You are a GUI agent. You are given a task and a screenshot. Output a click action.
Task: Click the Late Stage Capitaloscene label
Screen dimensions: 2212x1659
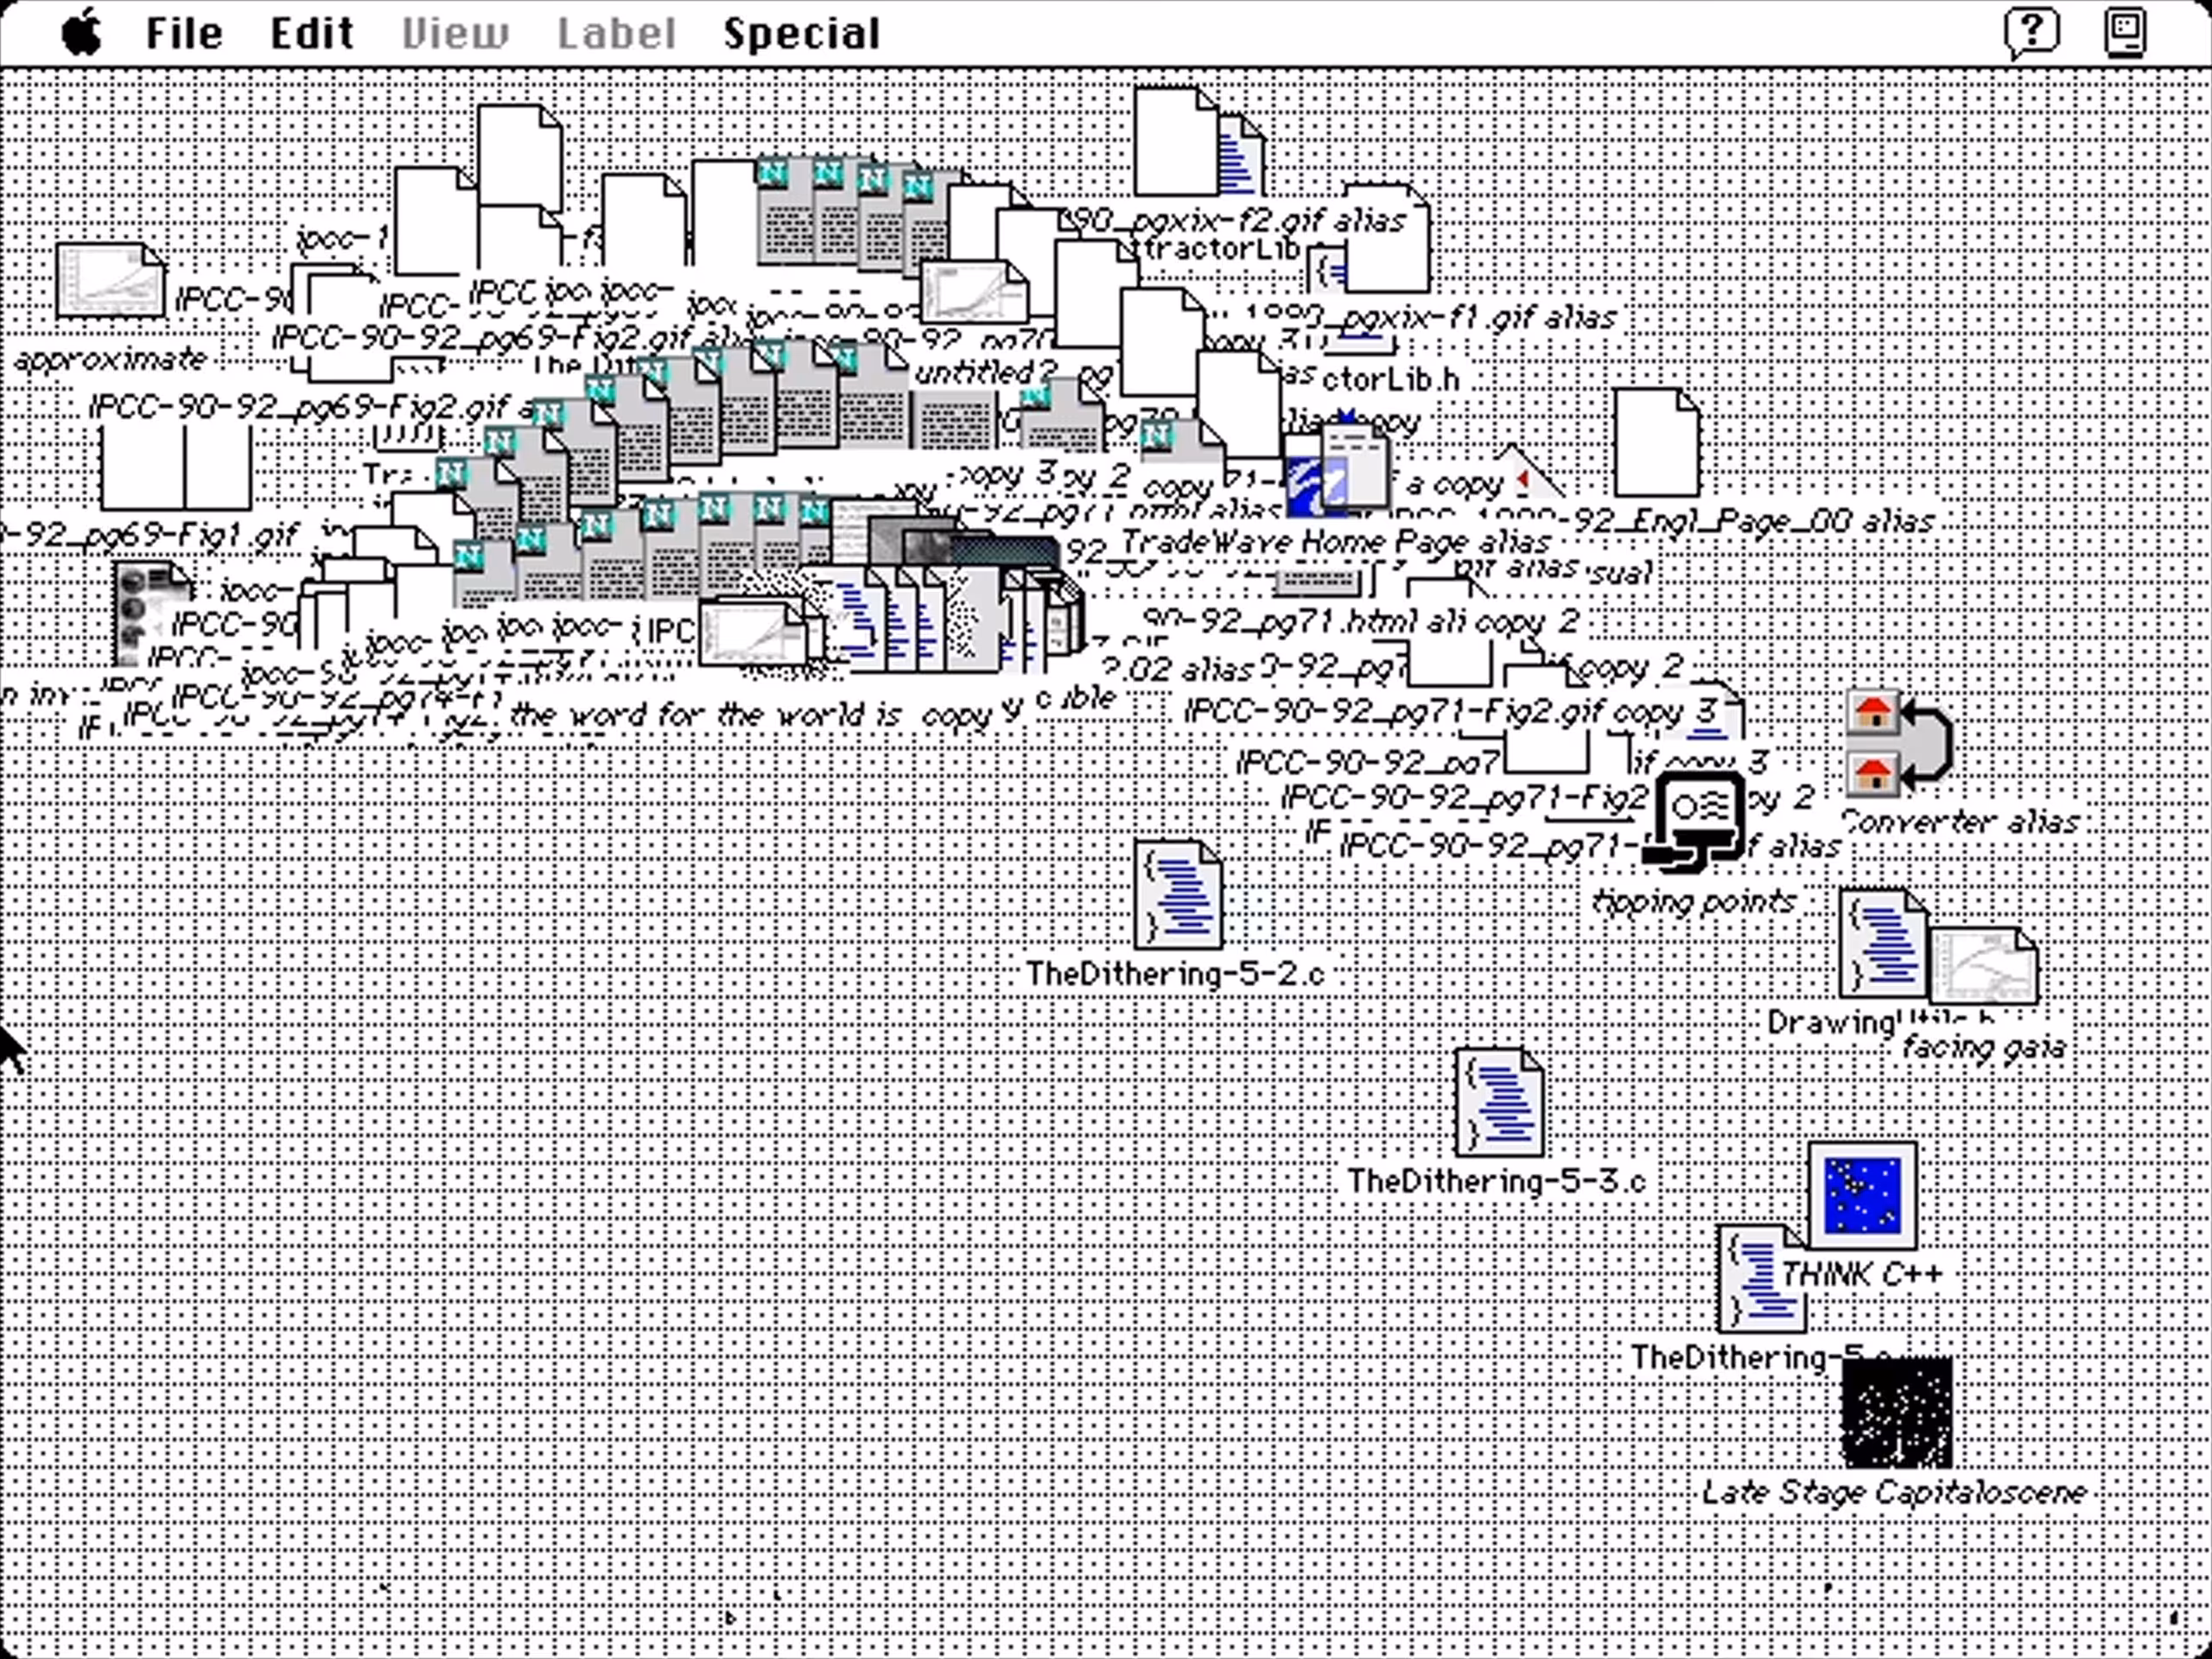(1895, 1493)
